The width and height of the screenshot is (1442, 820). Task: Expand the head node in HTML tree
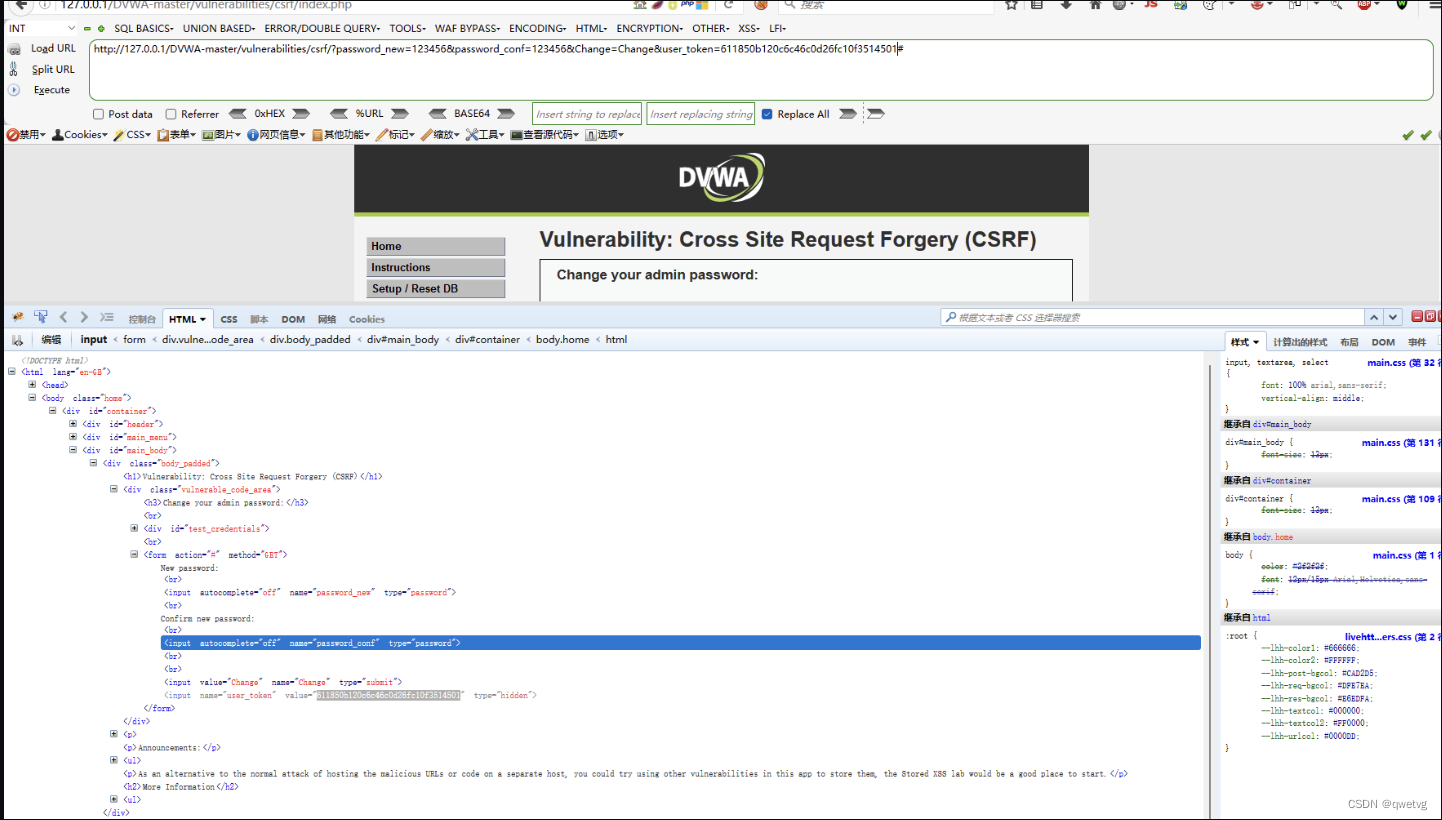[33, 385]
